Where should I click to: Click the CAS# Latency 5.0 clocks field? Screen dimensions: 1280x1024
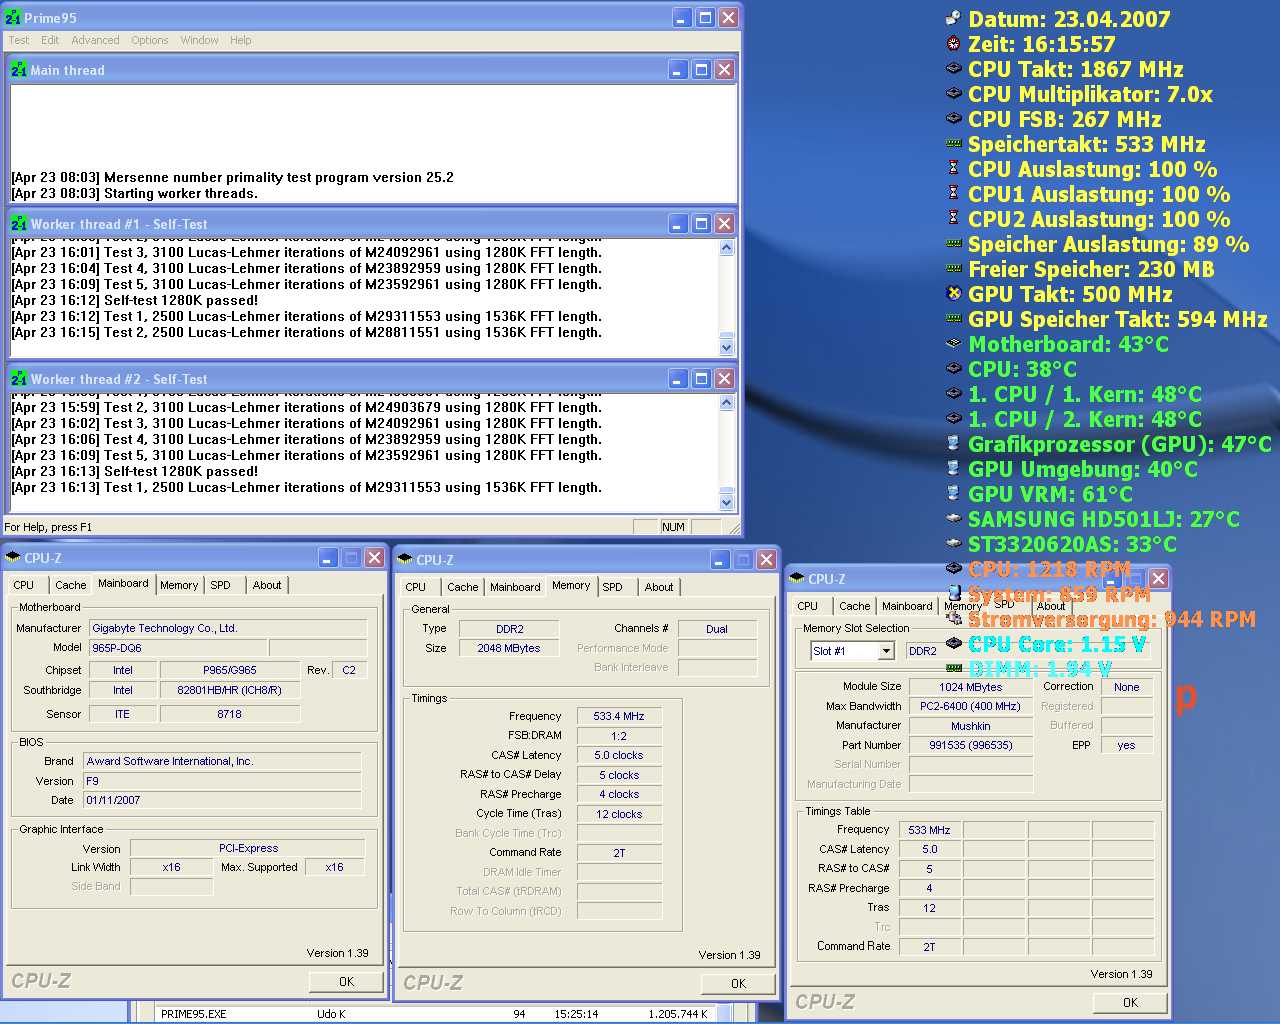(619, 755)
